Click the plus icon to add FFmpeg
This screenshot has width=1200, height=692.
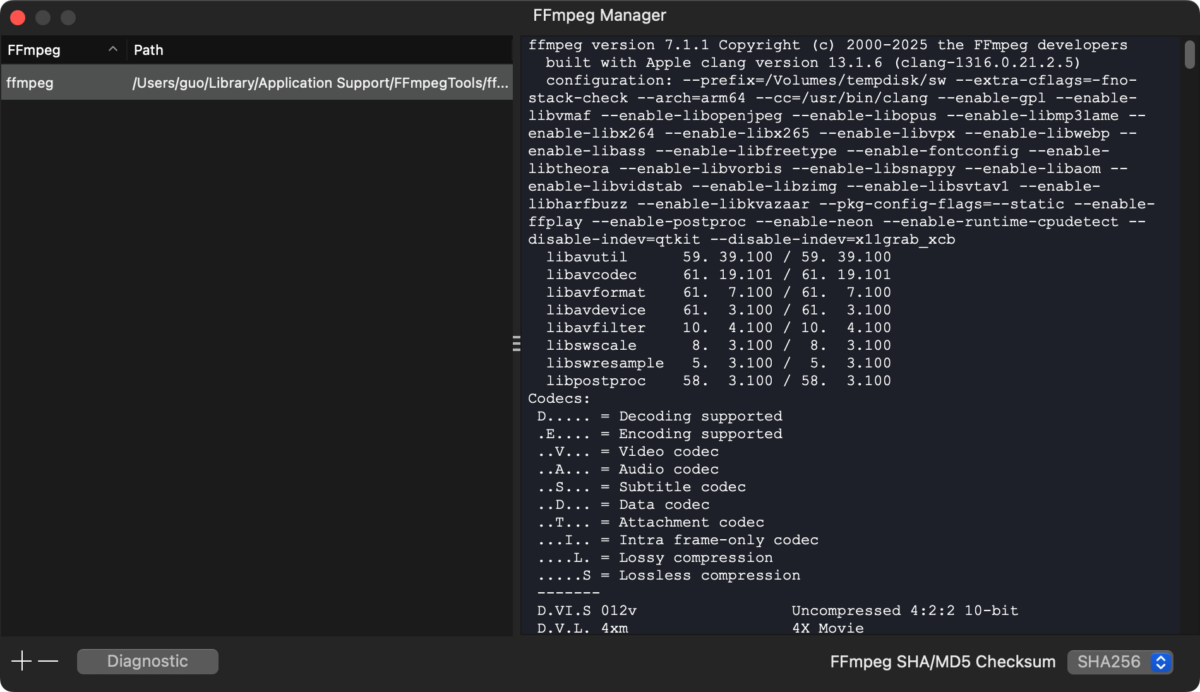(x=21, y=661)
